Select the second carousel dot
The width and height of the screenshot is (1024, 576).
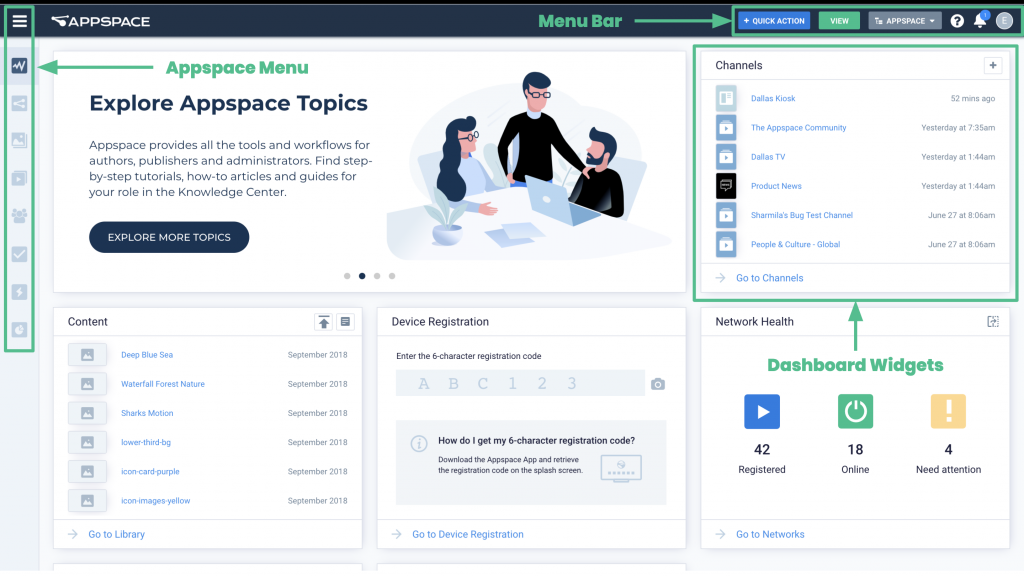click(362, 276)
